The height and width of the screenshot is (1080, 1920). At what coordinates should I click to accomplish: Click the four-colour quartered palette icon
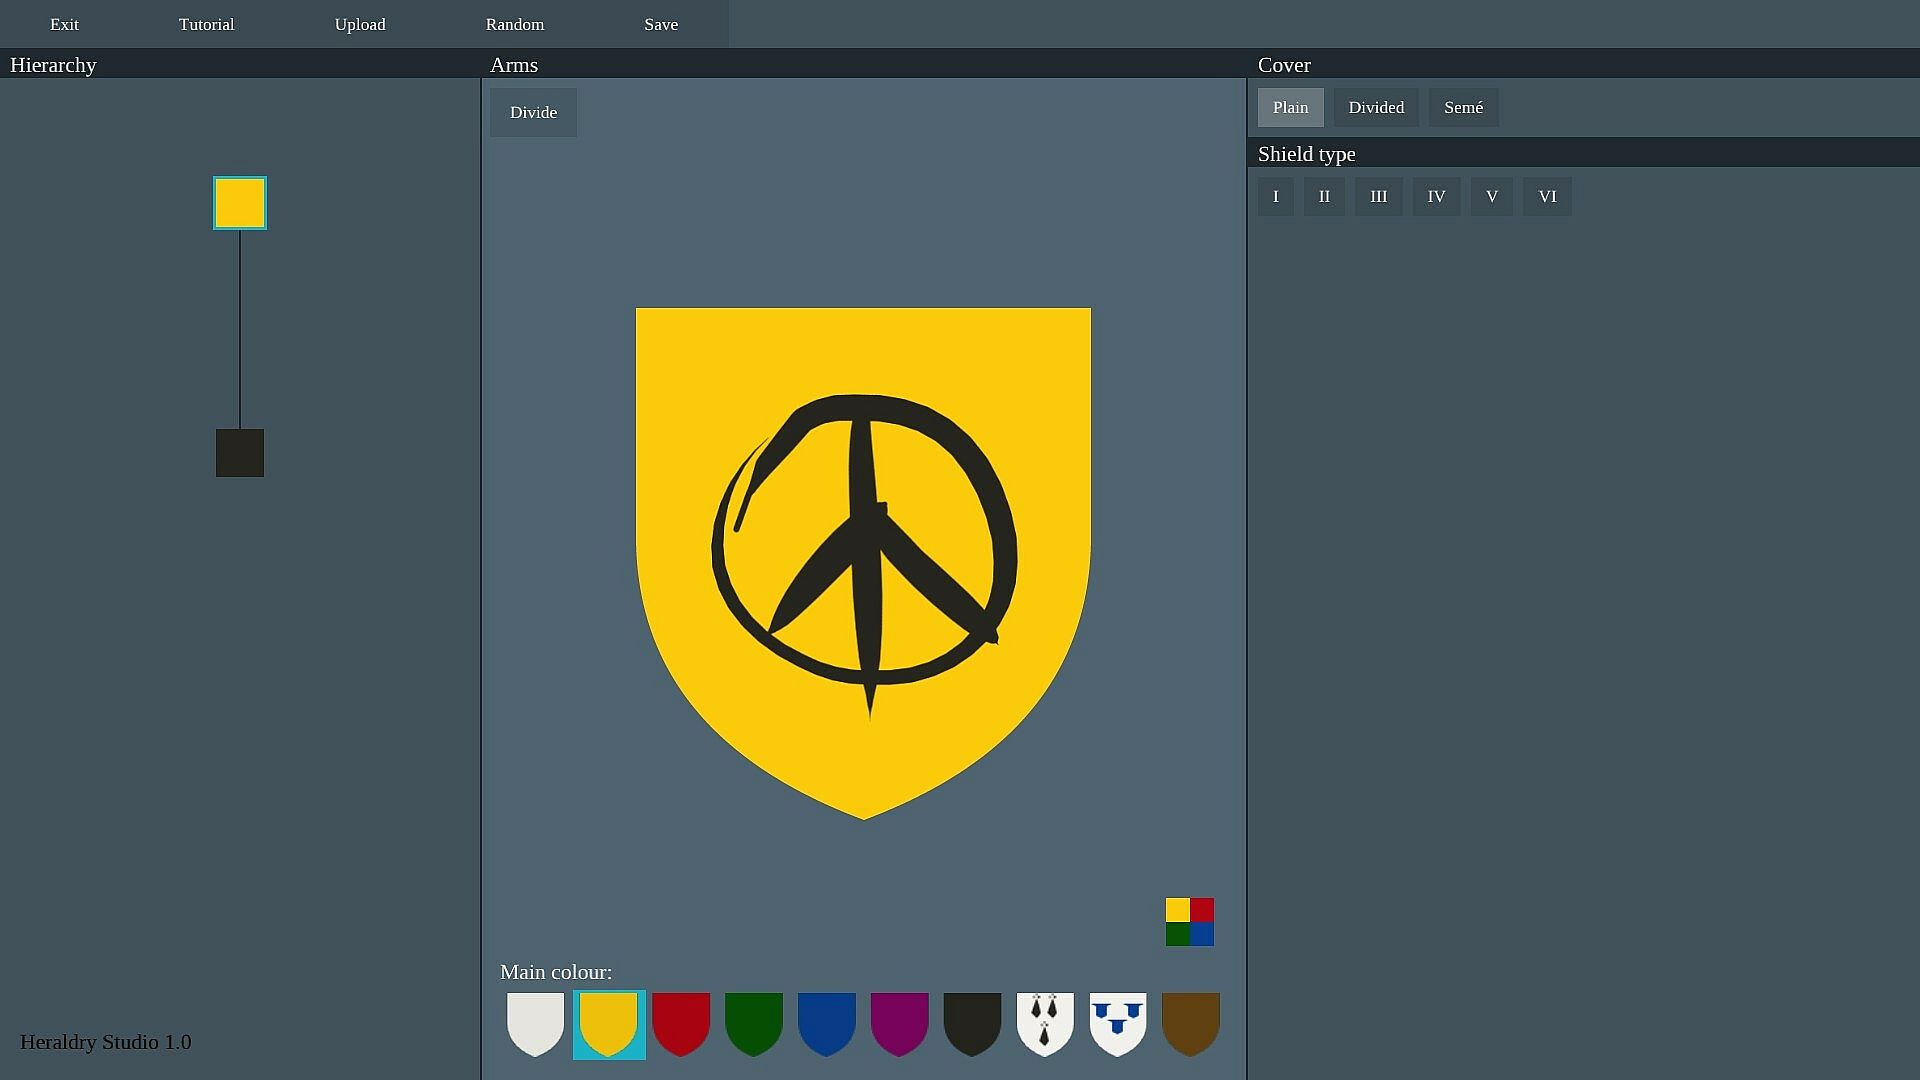(x=1189, y=921)
